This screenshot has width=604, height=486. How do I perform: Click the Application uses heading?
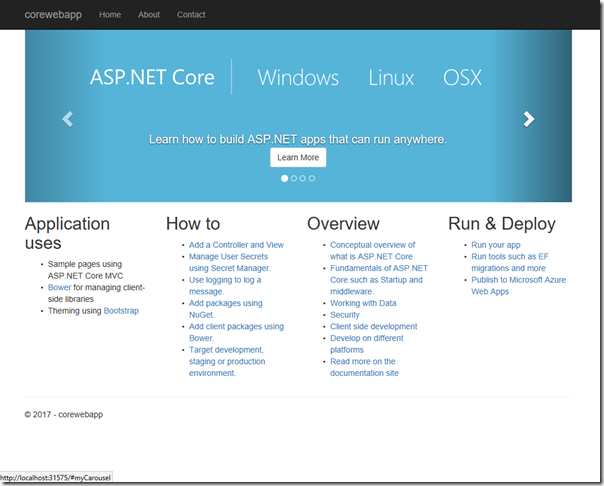click(x=67, y=233)
